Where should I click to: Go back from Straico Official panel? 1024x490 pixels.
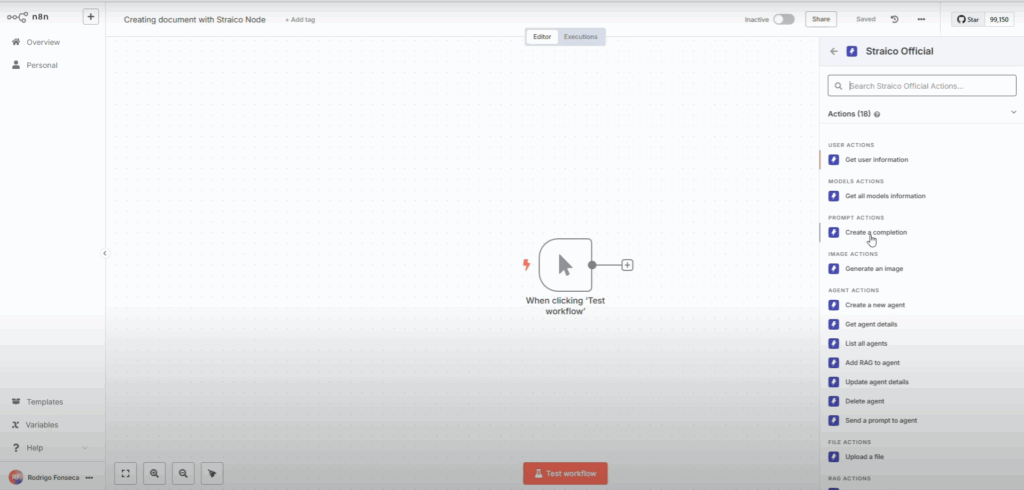tap(833, 51)
